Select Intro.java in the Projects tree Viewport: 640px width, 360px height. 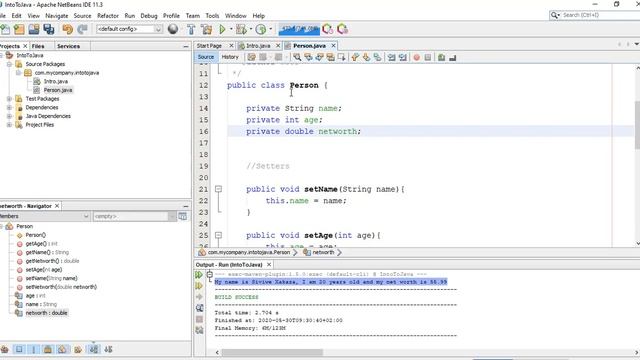coord(56,81)
